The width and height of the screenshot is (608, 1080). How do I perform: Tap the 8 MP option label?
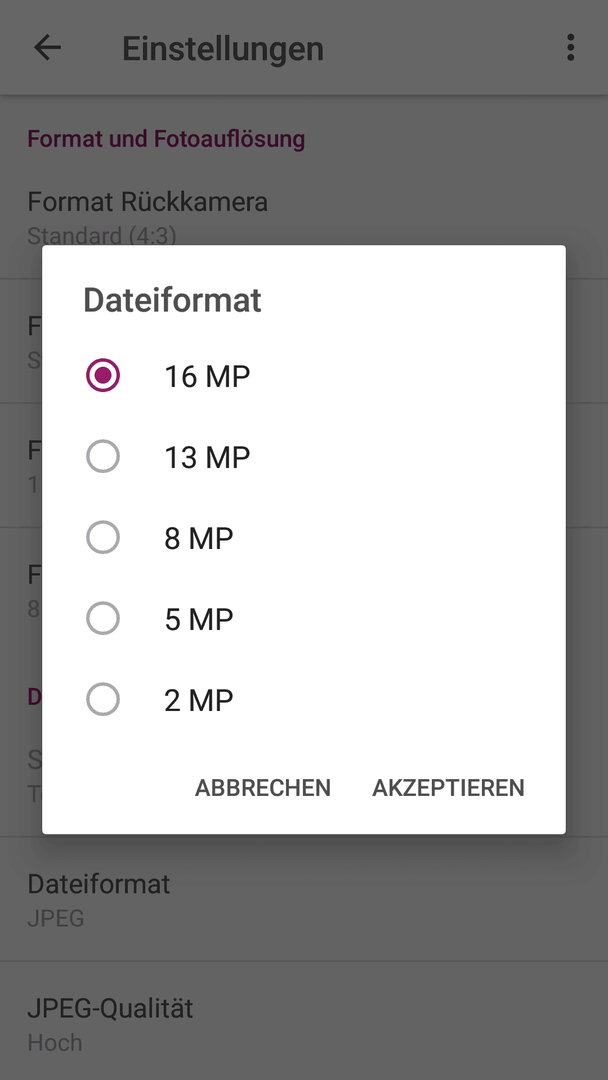coord(199,539)
